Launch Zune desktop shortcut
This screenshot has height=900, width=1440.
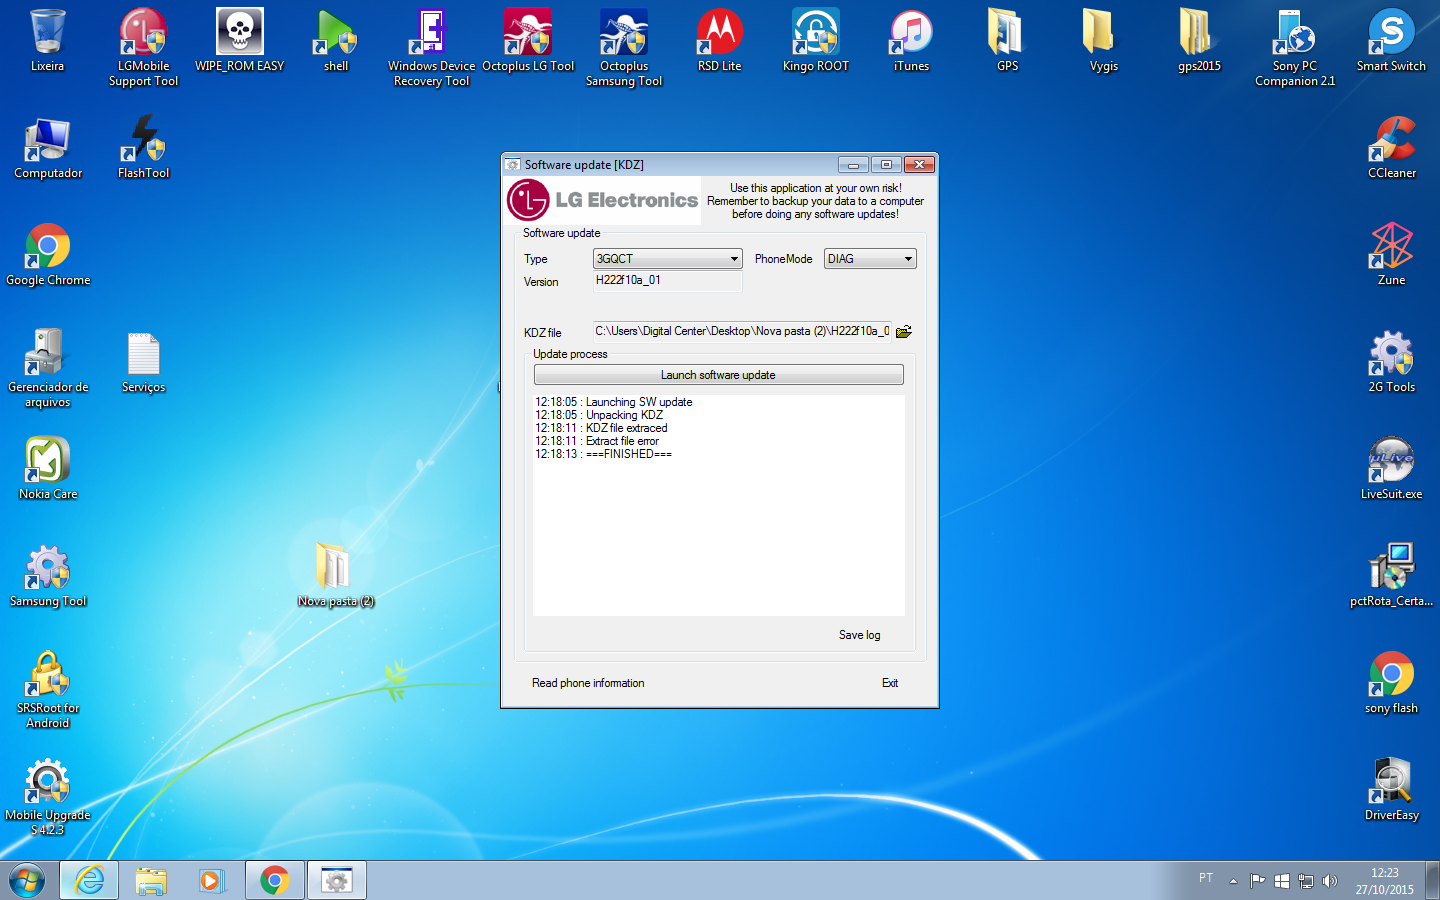pyautogui.click(x=1392, y=255)
